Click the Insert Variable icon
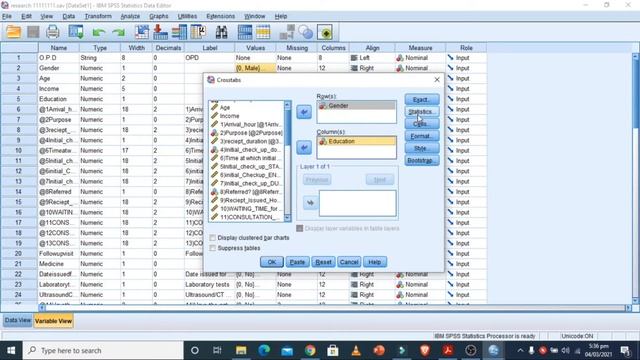This screenshot has height=360, width=640. pos(263,32)
